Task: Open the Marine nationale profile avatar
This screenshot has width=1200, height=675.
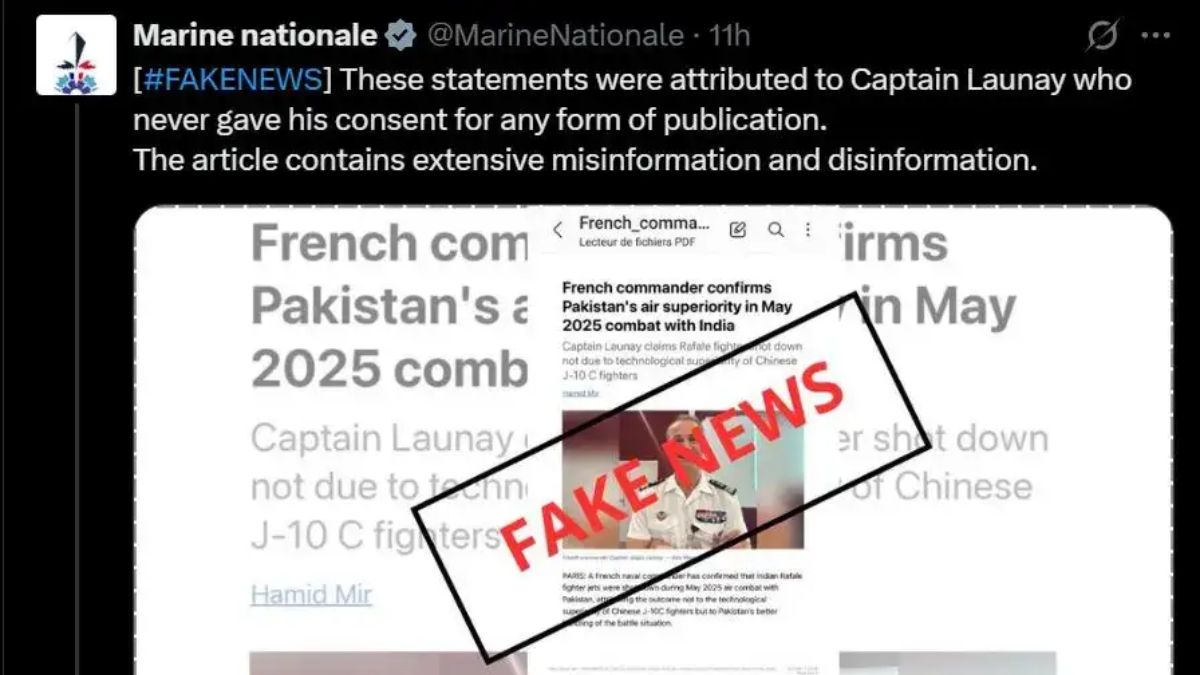Action: coord(76,56)
